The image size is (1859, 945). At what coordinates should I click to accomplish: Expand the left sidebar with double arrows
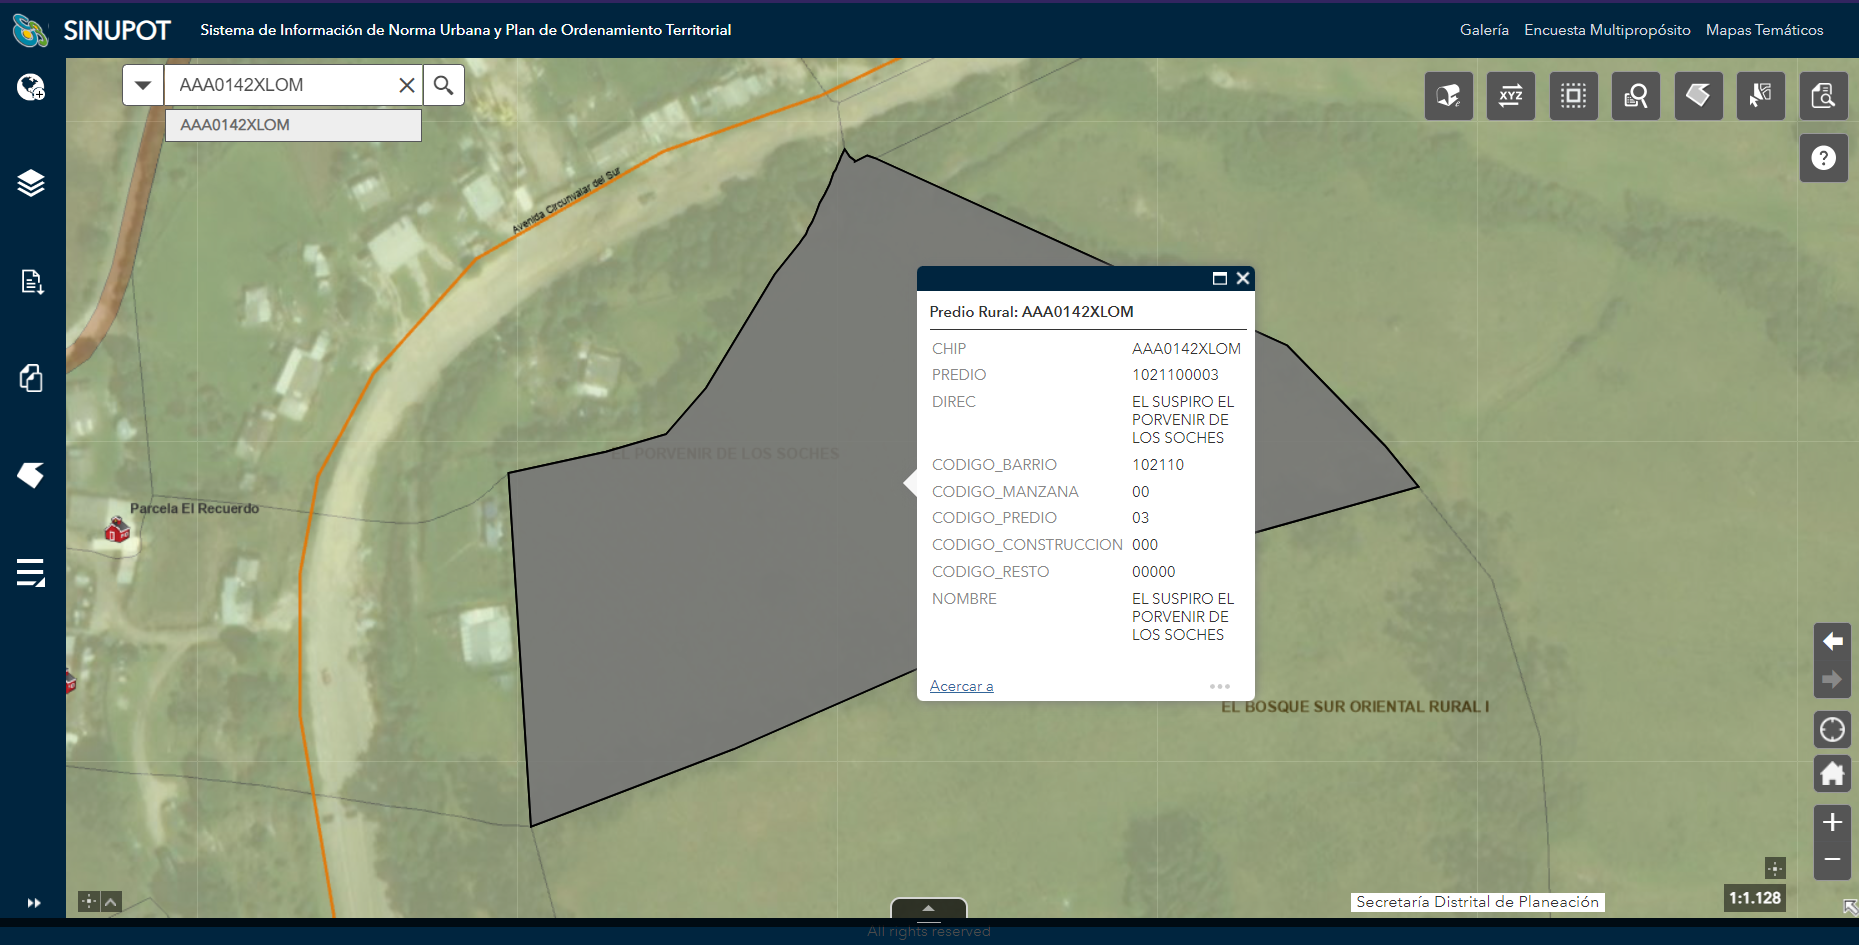33,903
